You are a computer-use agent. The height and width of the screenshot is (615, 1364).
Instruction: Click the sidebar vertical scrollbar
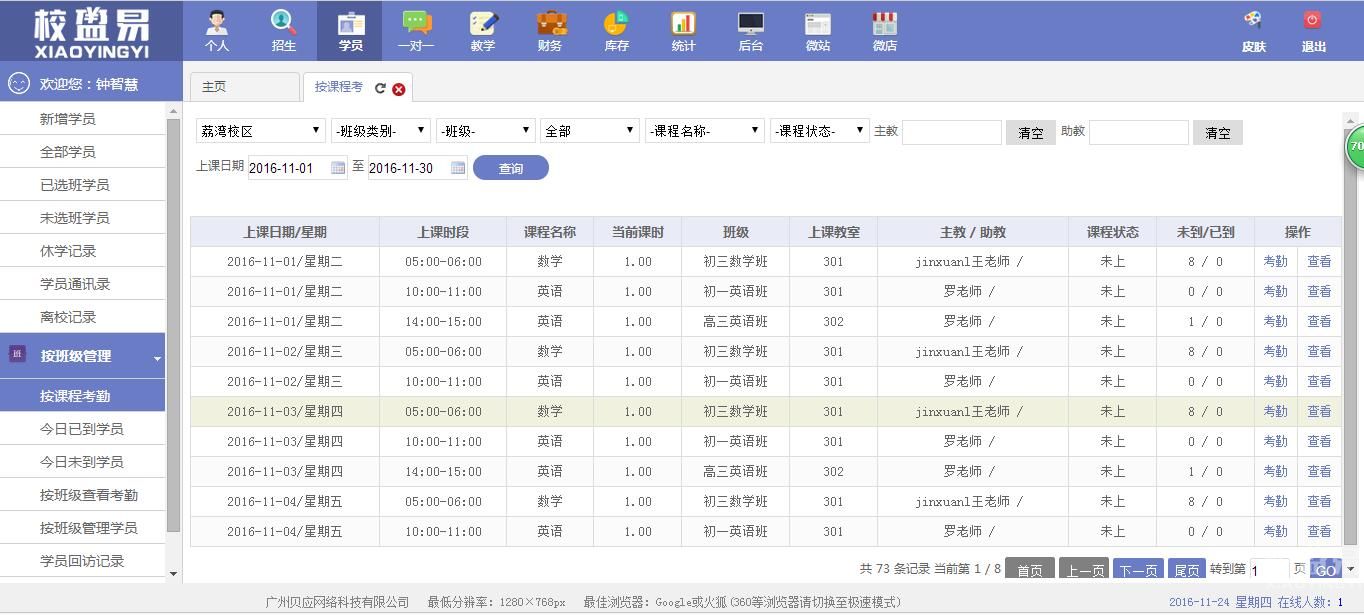(173, 326)
